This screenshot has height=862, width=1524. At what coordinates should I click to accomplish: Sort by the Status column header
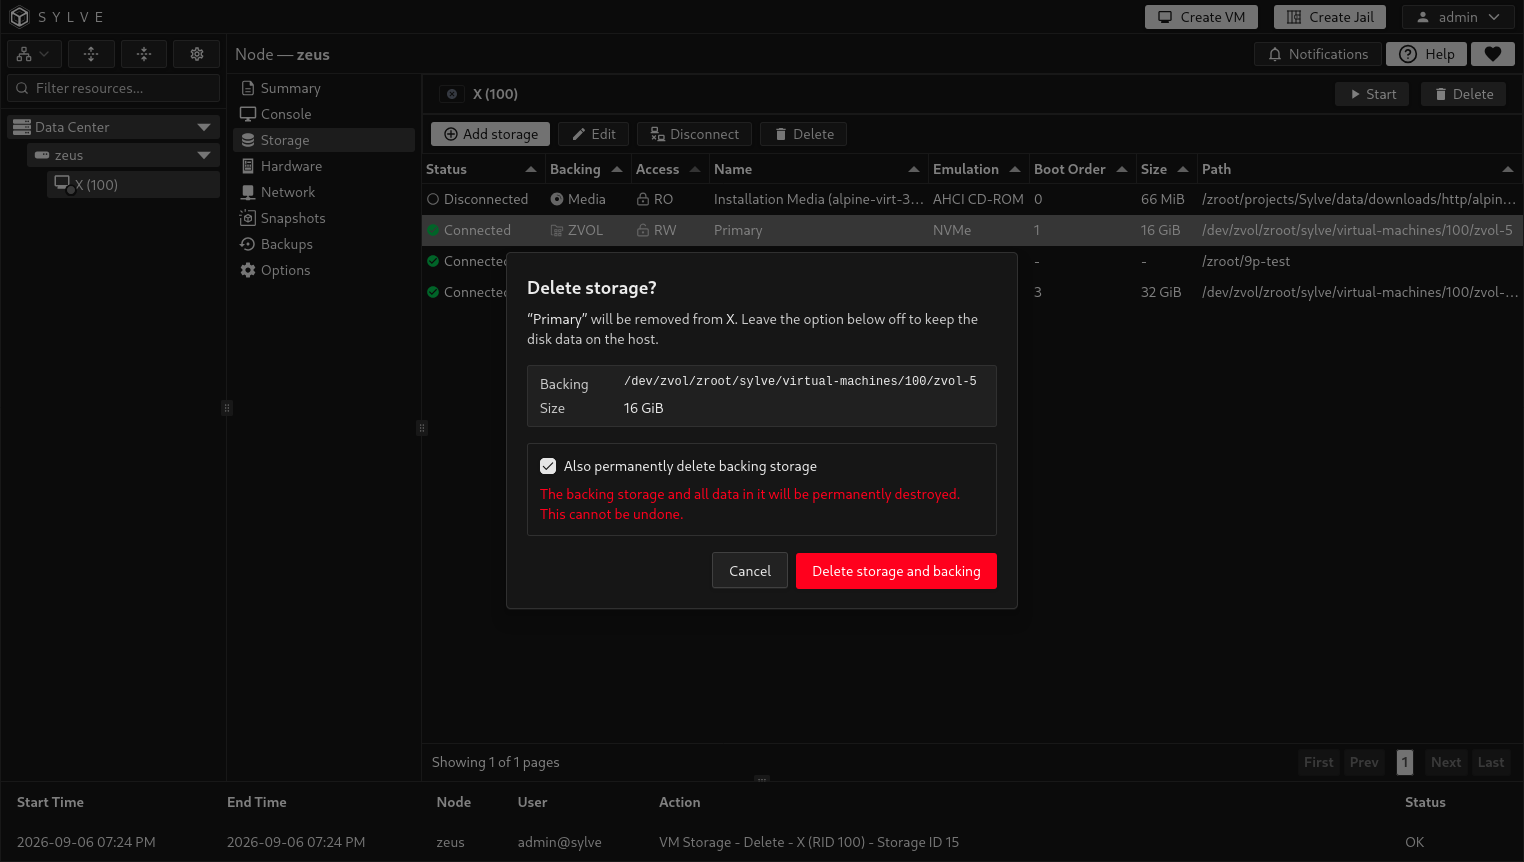pyautogui.click(x=482, y=169)
